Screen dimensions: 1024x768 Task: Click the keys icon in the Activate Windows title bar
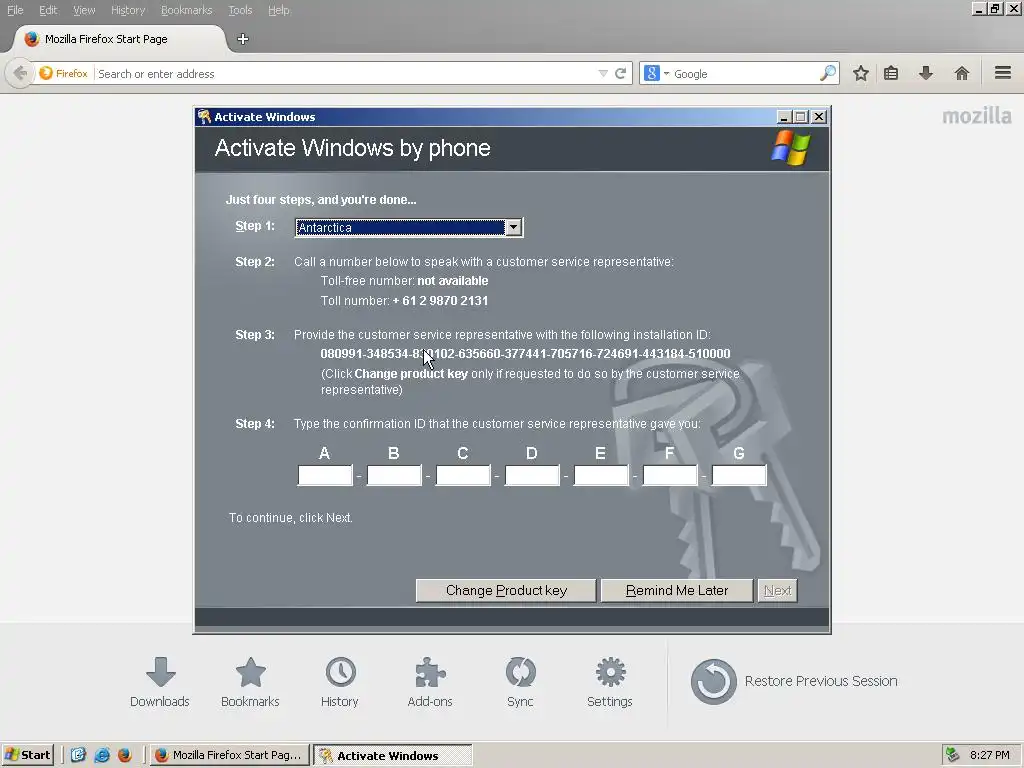[204, 116]
